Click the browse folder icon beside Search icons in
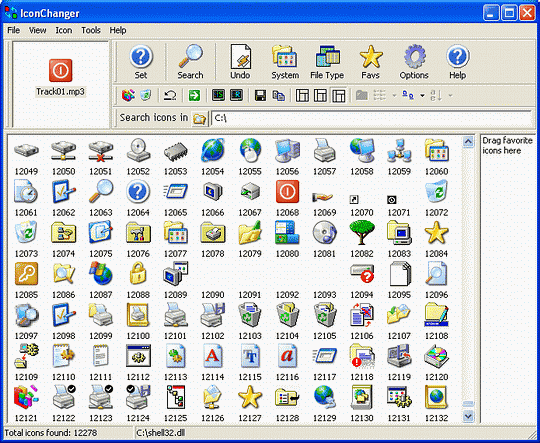The image size is (540, 443). click(200, 119)
